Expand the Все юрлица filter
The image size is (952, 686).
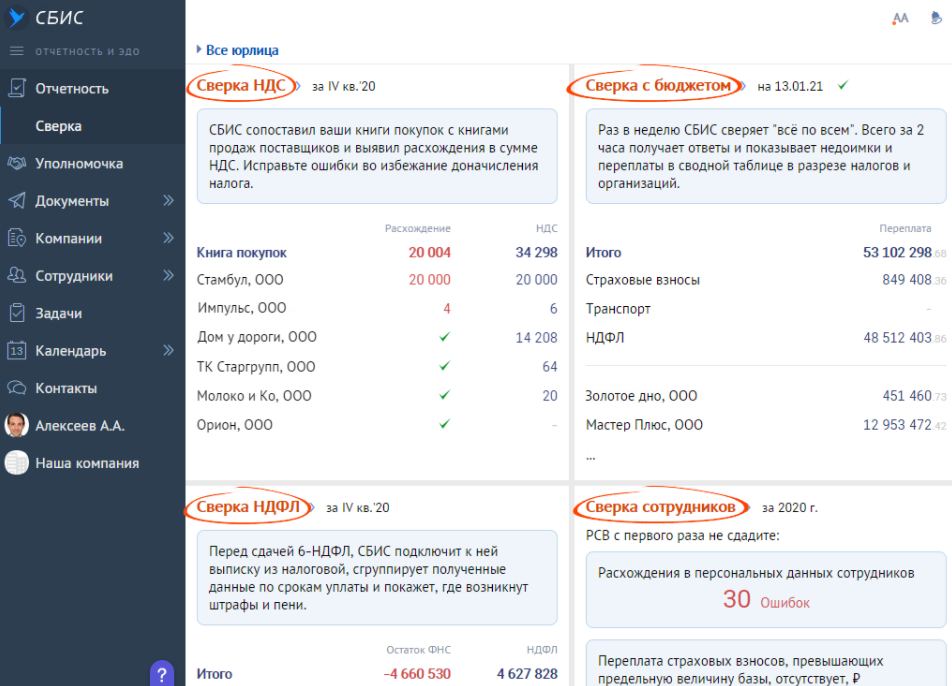coord(237,50)
